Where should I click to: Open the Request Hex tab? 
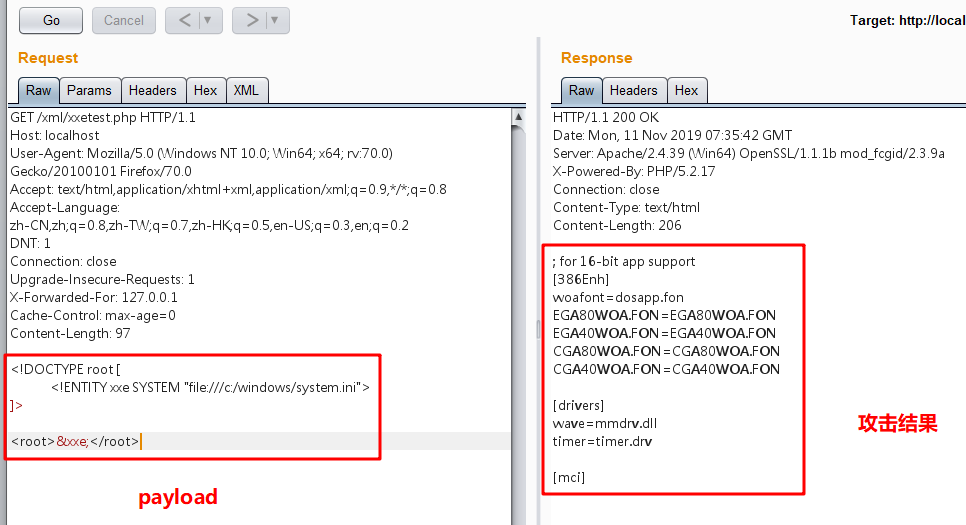205,91
